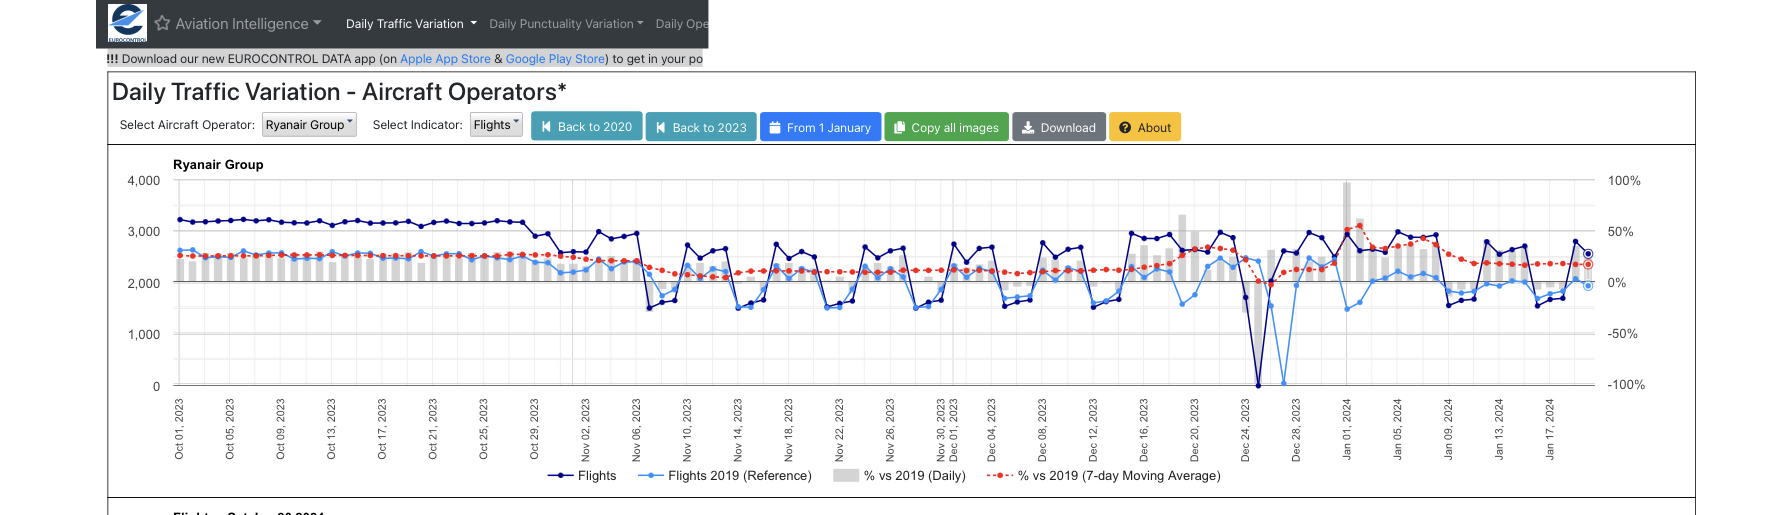
Task: Click the EUROCONTROL logo icon
Action: click(x=127, y=23)
